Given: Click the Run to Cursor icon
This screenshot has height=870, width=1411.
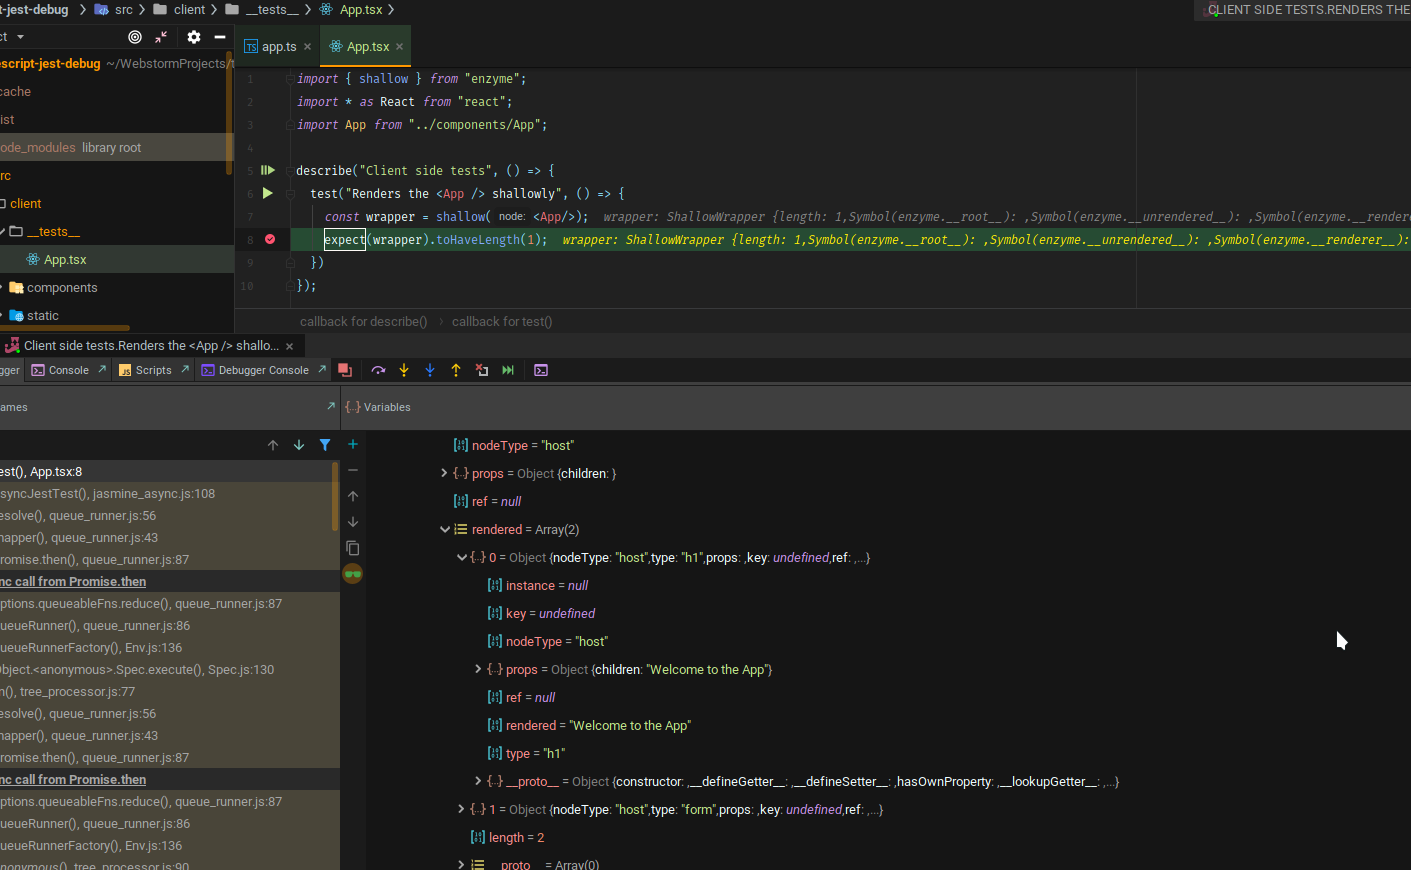Looking at the screenshot, I should [508, 370].
